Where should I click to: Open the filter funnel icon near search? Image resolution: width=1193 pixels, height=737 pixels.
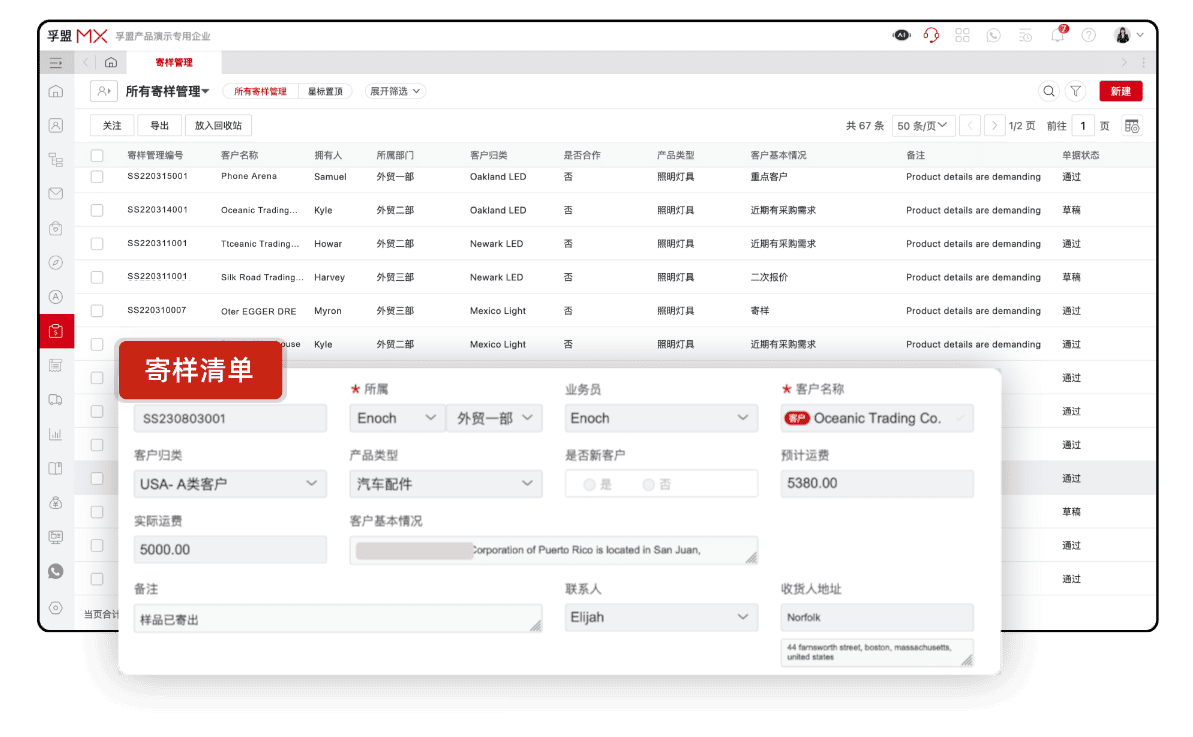[x=1075, y=91]
